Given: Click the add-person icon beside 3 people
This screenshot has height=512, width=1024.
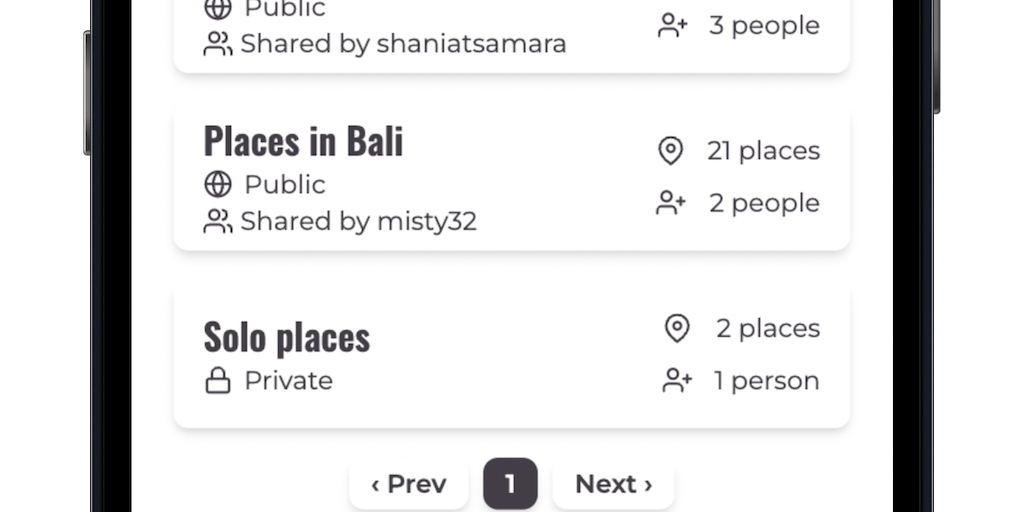Looking at the screenshot, I should pos(673,26).
